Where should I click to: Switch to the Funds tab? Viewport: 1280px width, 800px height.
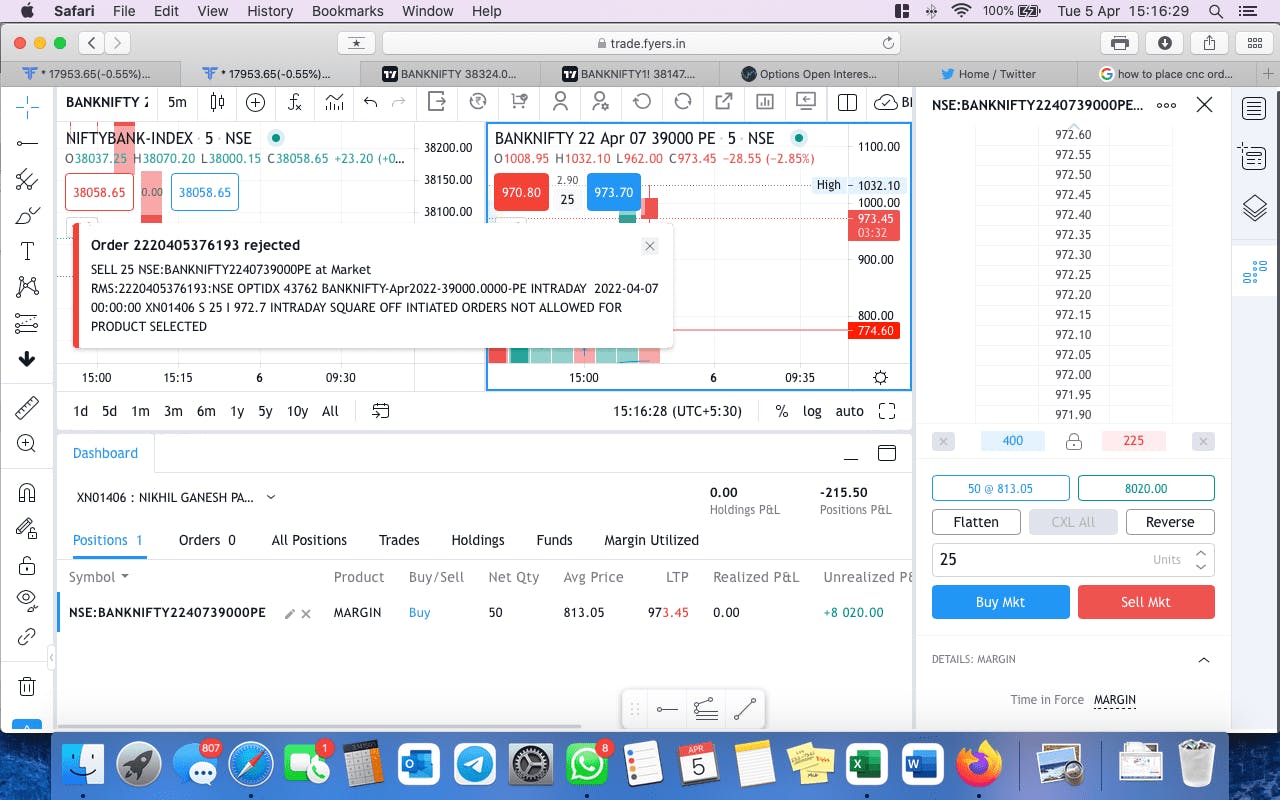[x=554, y=540]
